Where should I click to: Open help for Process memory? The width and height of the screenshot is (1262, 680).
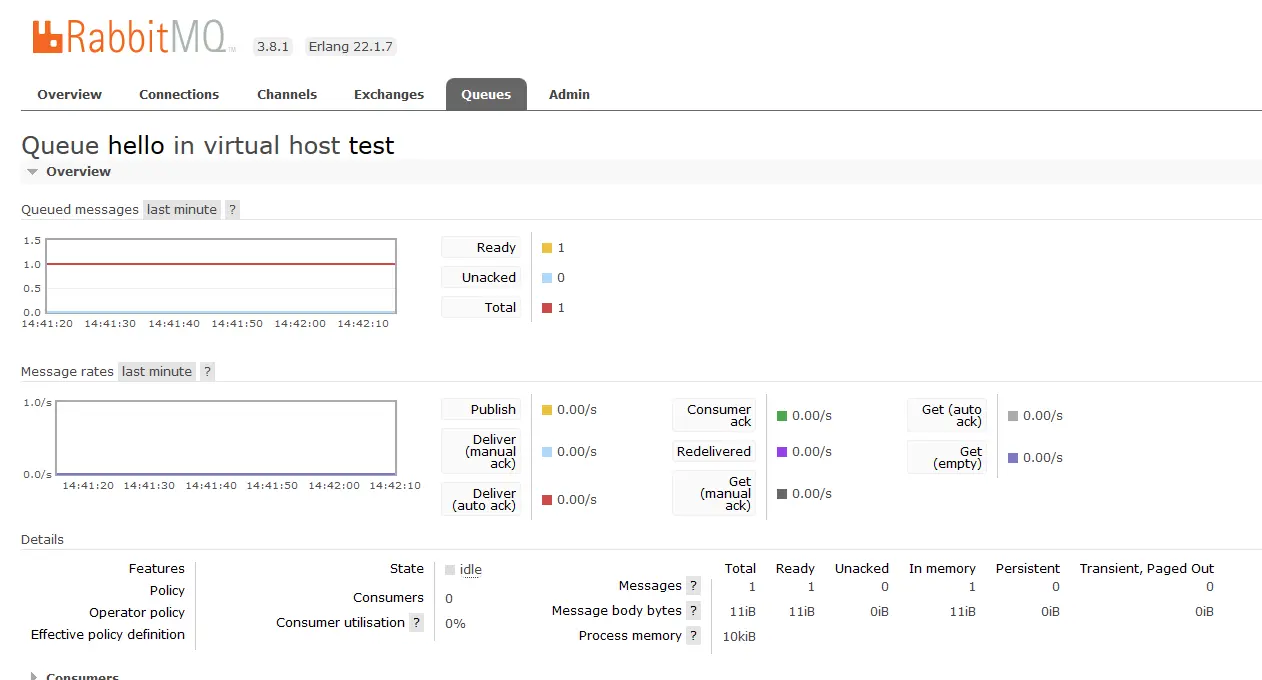[693, 636]
